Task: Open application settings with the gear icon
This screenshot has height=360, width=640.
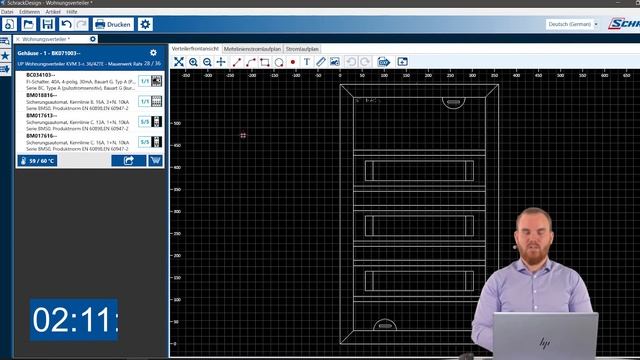Action: click(145, 24)
